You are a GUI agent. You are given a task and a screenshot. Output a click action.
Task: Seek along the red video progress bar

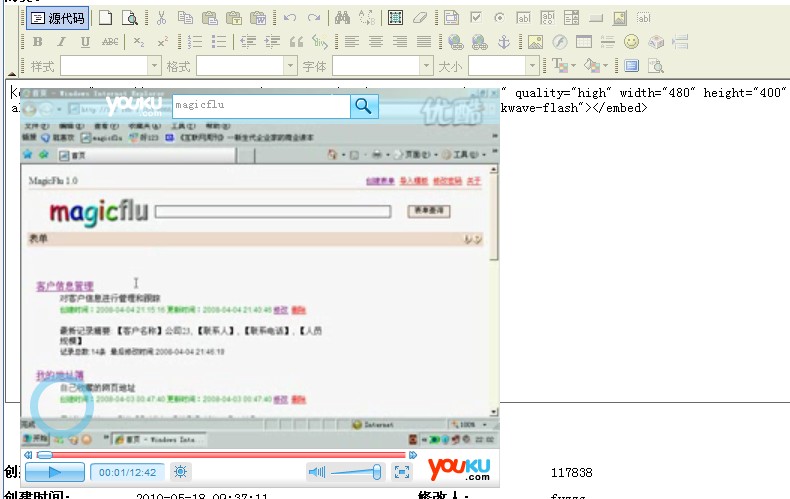coord(221,455)
